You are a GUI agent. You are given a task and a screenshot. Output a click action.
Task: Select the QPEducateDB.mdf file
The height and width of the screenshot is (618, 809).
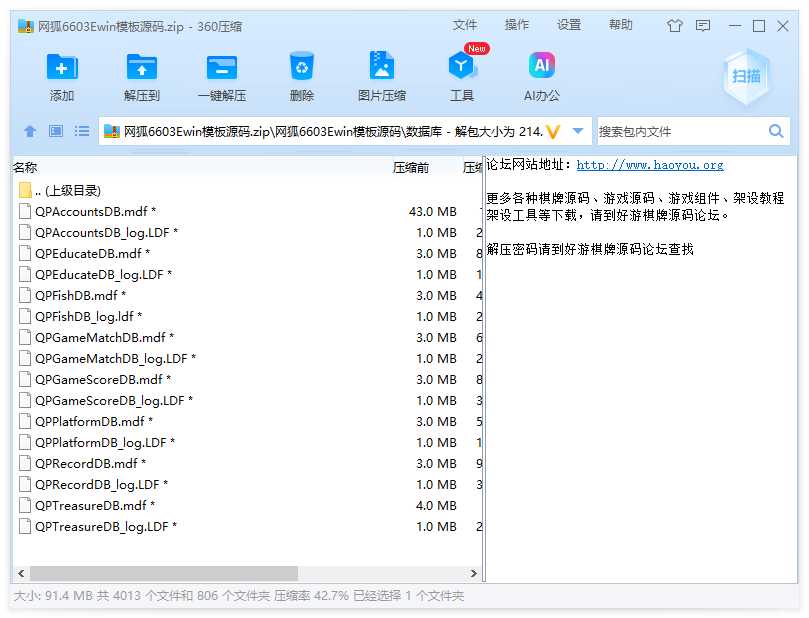tap(247, 253)
